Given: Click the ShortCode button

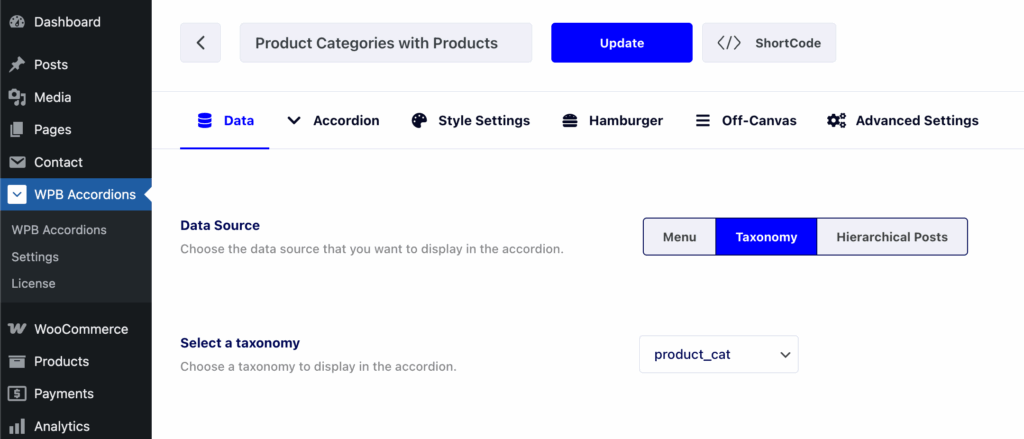Looking at the screenshot, I should (769, 43).
